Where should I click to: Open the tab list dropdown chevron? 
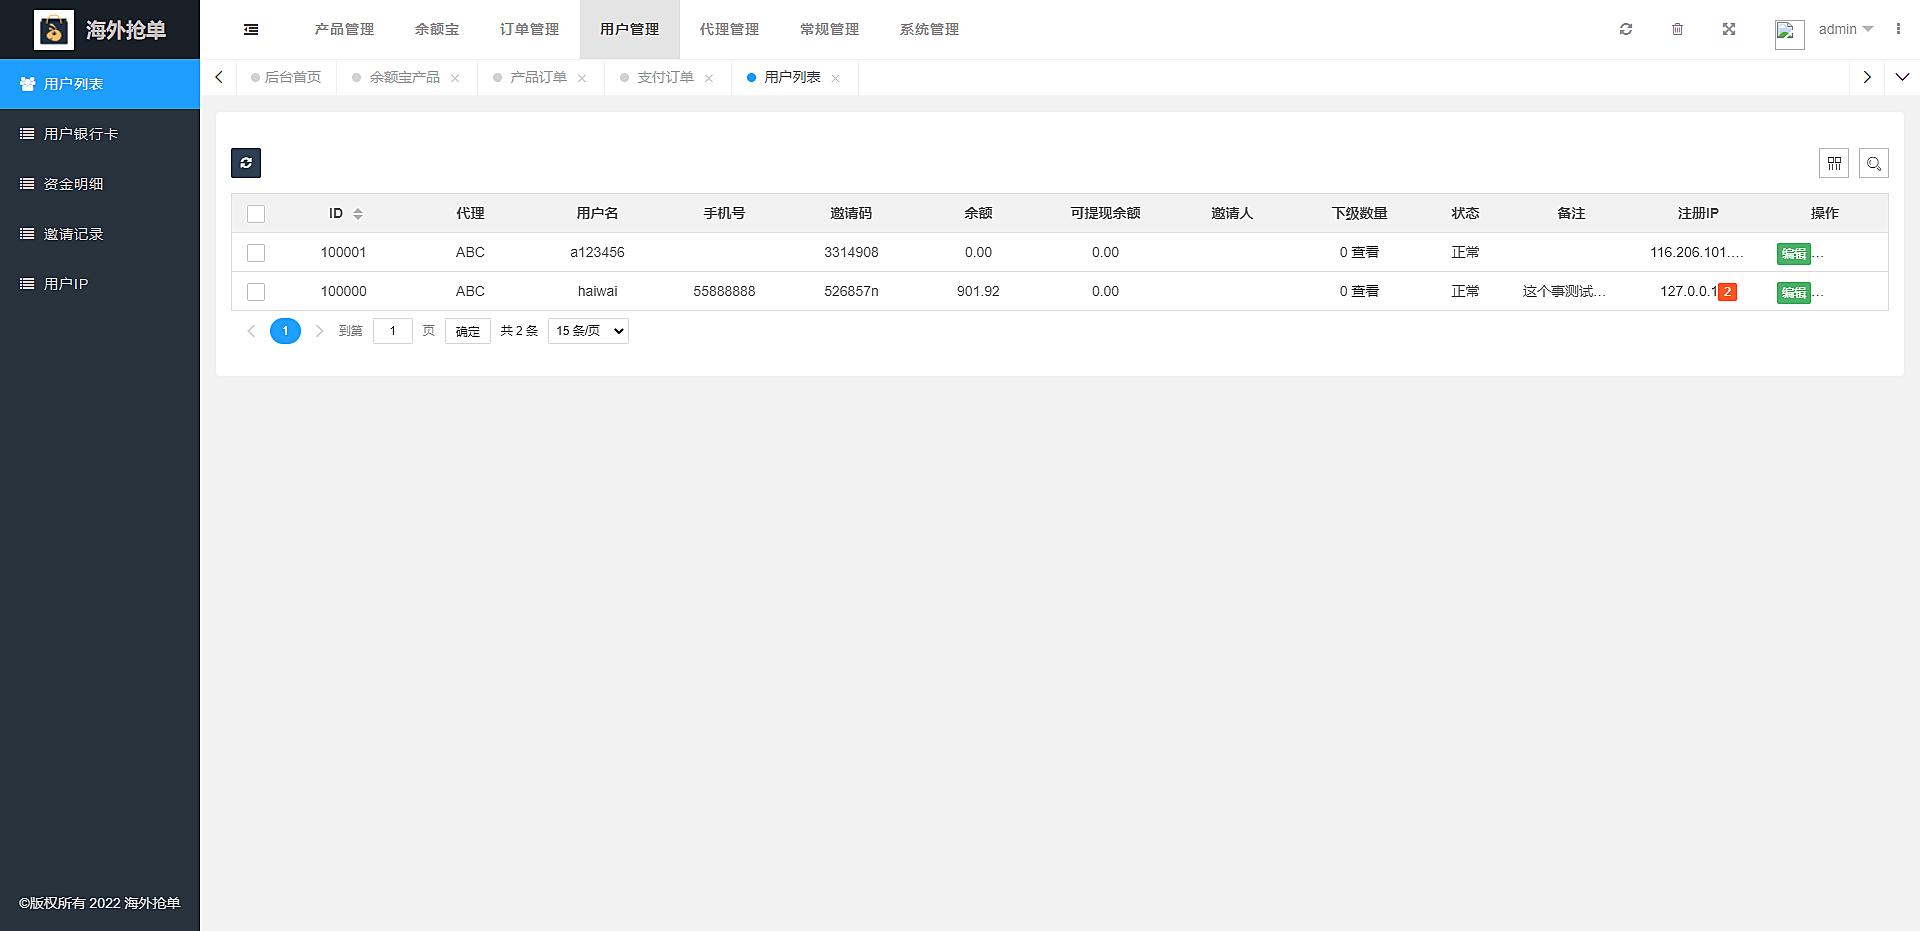1902,77
